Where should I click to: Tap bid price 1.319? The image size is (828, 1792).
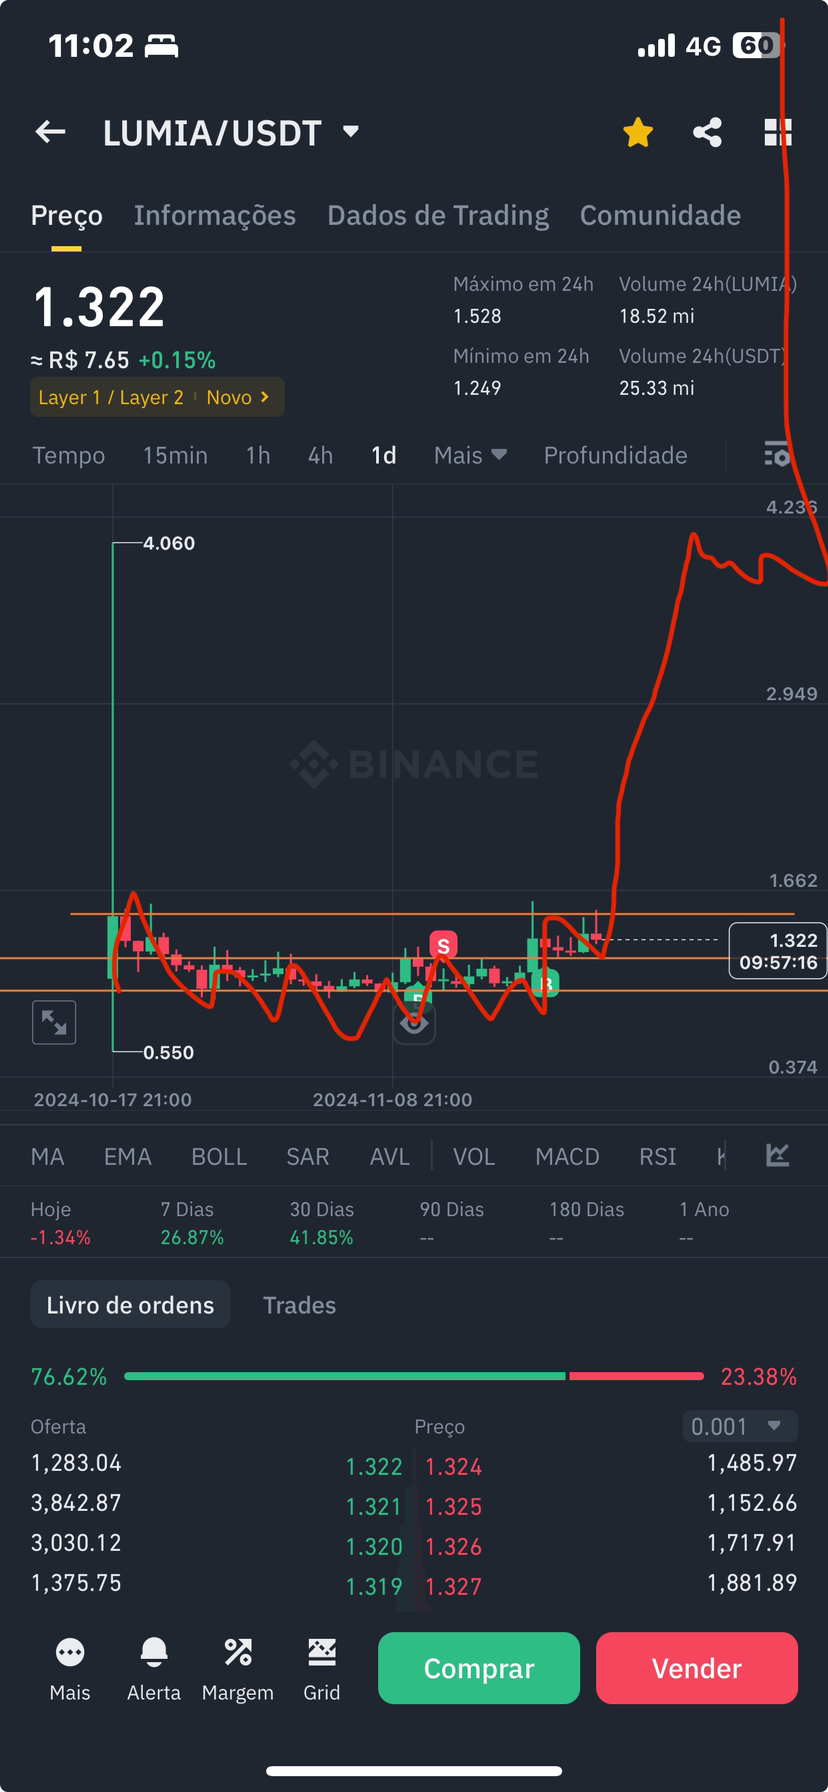click(x=374, y=1587)
